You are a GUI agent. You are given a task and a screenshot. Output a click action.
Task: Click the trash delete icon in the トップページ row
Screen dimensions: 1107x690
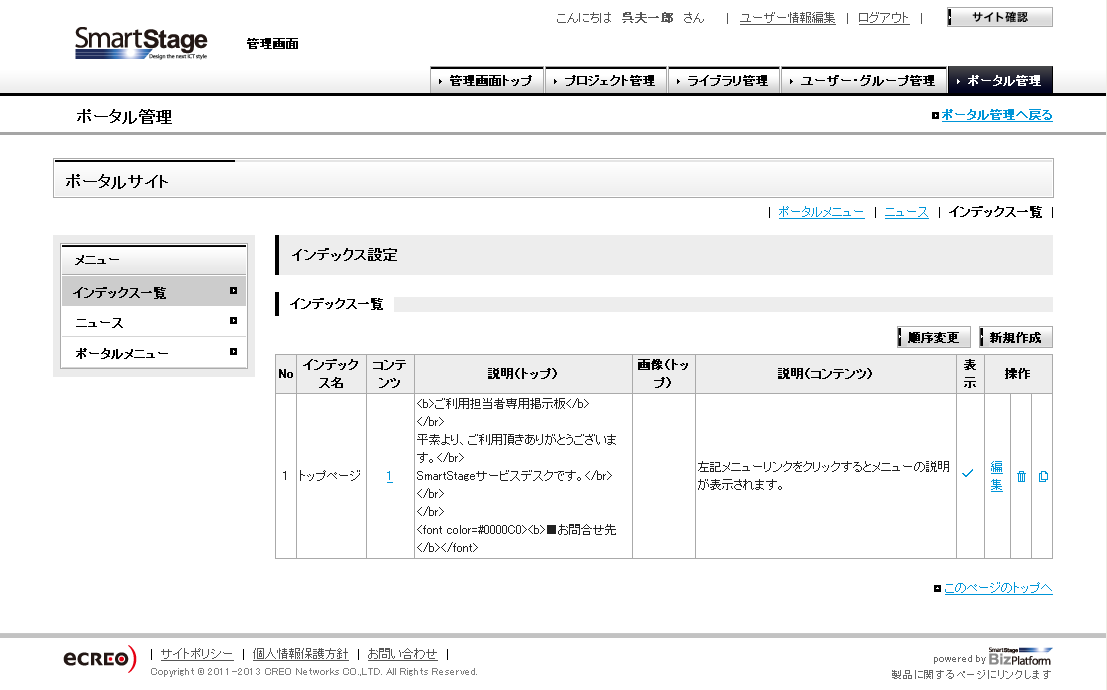pyautogui.click(x=1021, y=477)
